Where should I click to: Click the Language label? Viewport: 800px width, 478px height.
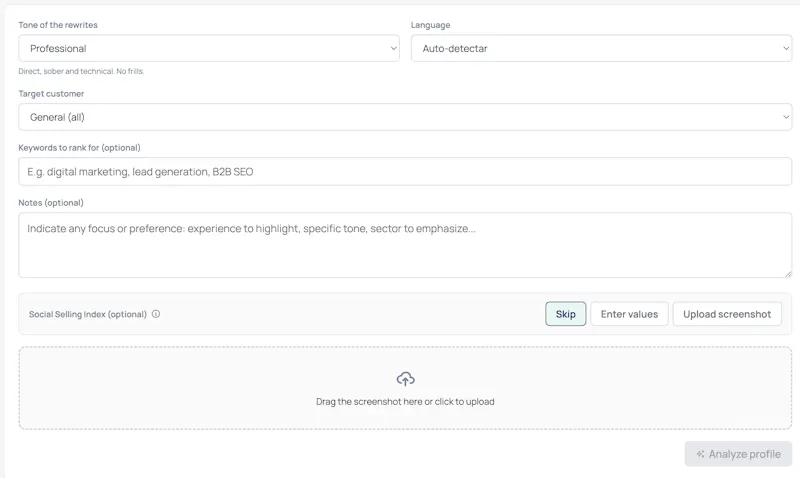pos(431,25)
